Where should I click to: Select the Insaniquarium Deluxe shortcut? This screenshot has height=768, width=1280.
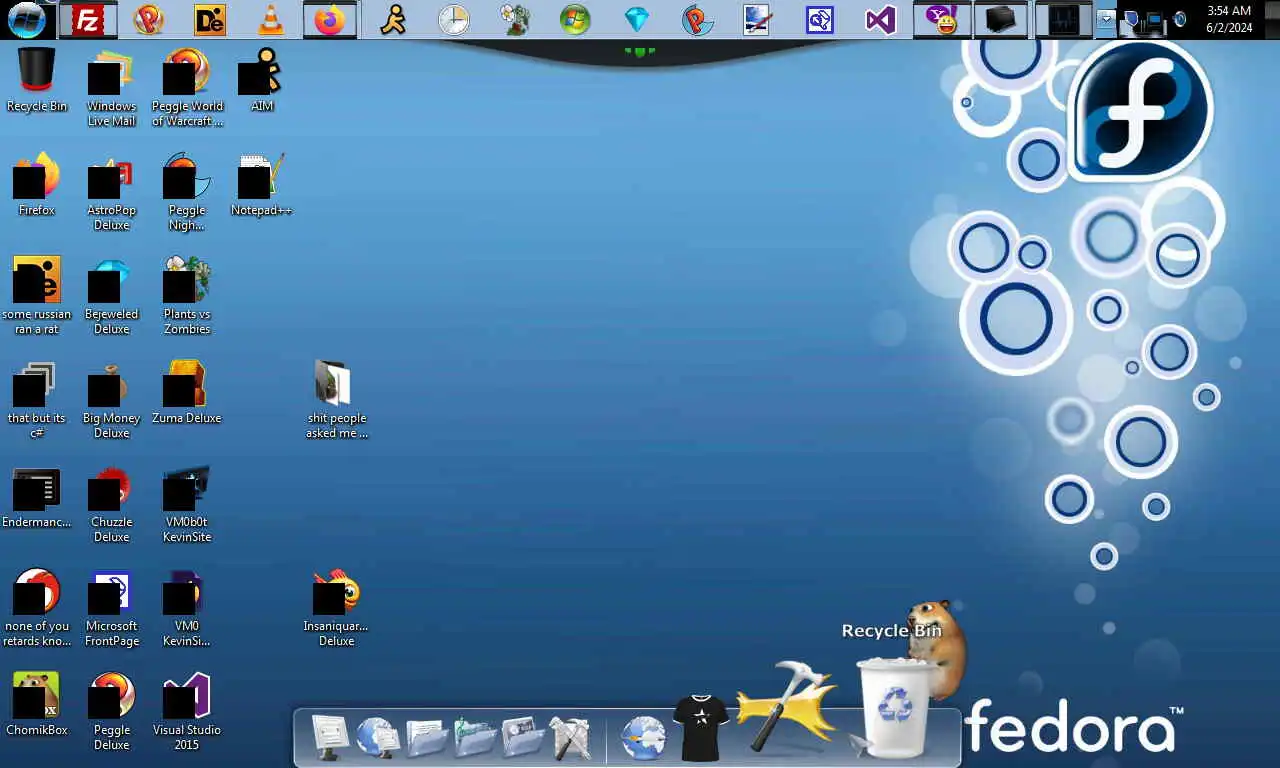pos(336,608)
